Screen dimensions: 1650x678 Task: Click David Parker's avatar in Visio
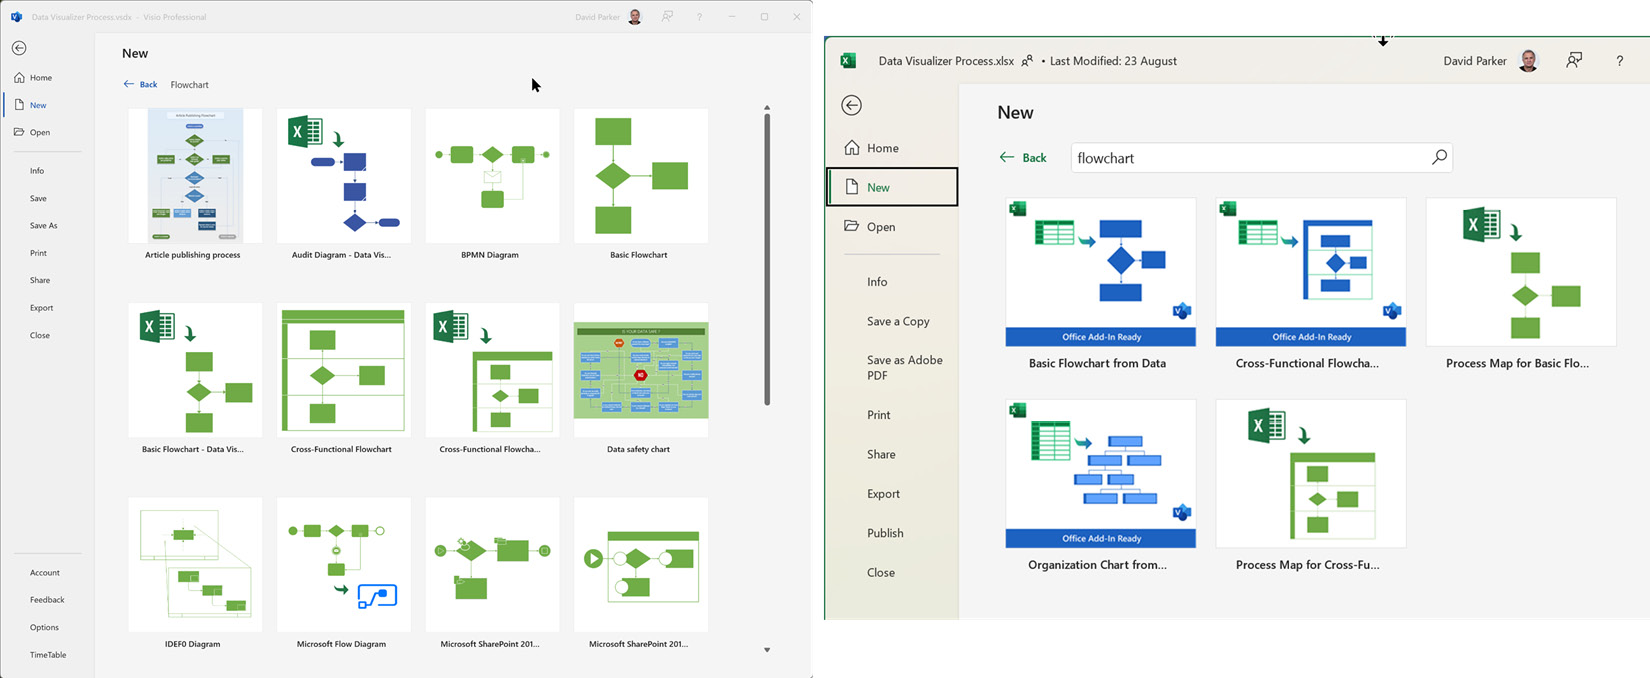click(634, 17)
